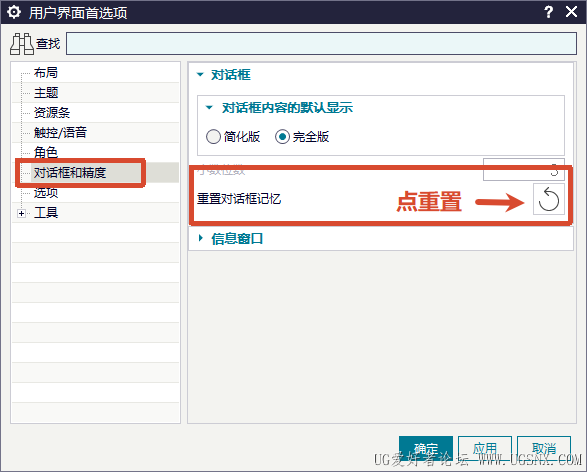Click the 小数位数 value field

(x=523, y=169)
